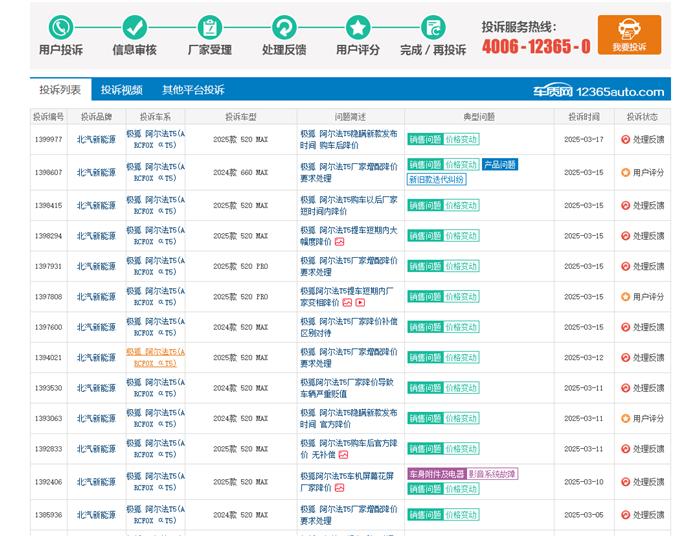Click the 产品问题 tag in complaint 1398607

tap(499, 164)
